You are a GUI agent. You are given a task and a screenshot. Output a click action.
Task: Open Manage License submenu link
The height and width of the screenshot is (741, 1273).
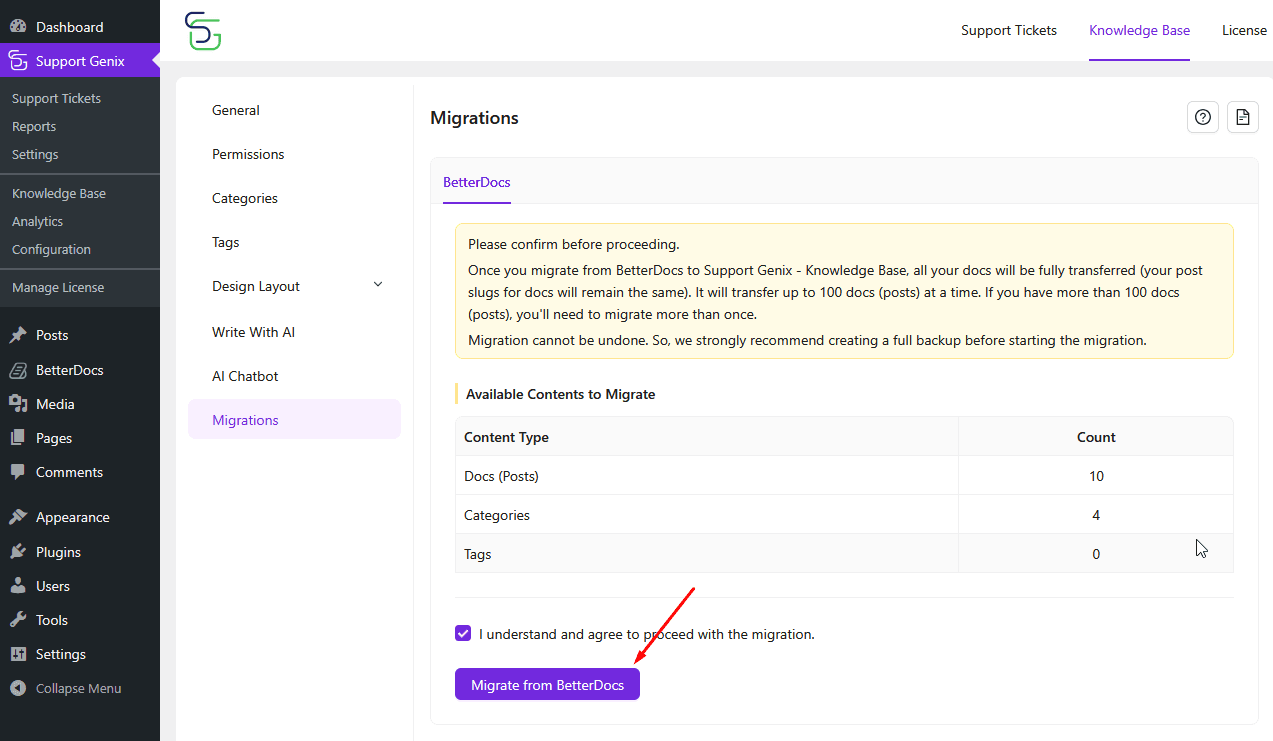58,287
